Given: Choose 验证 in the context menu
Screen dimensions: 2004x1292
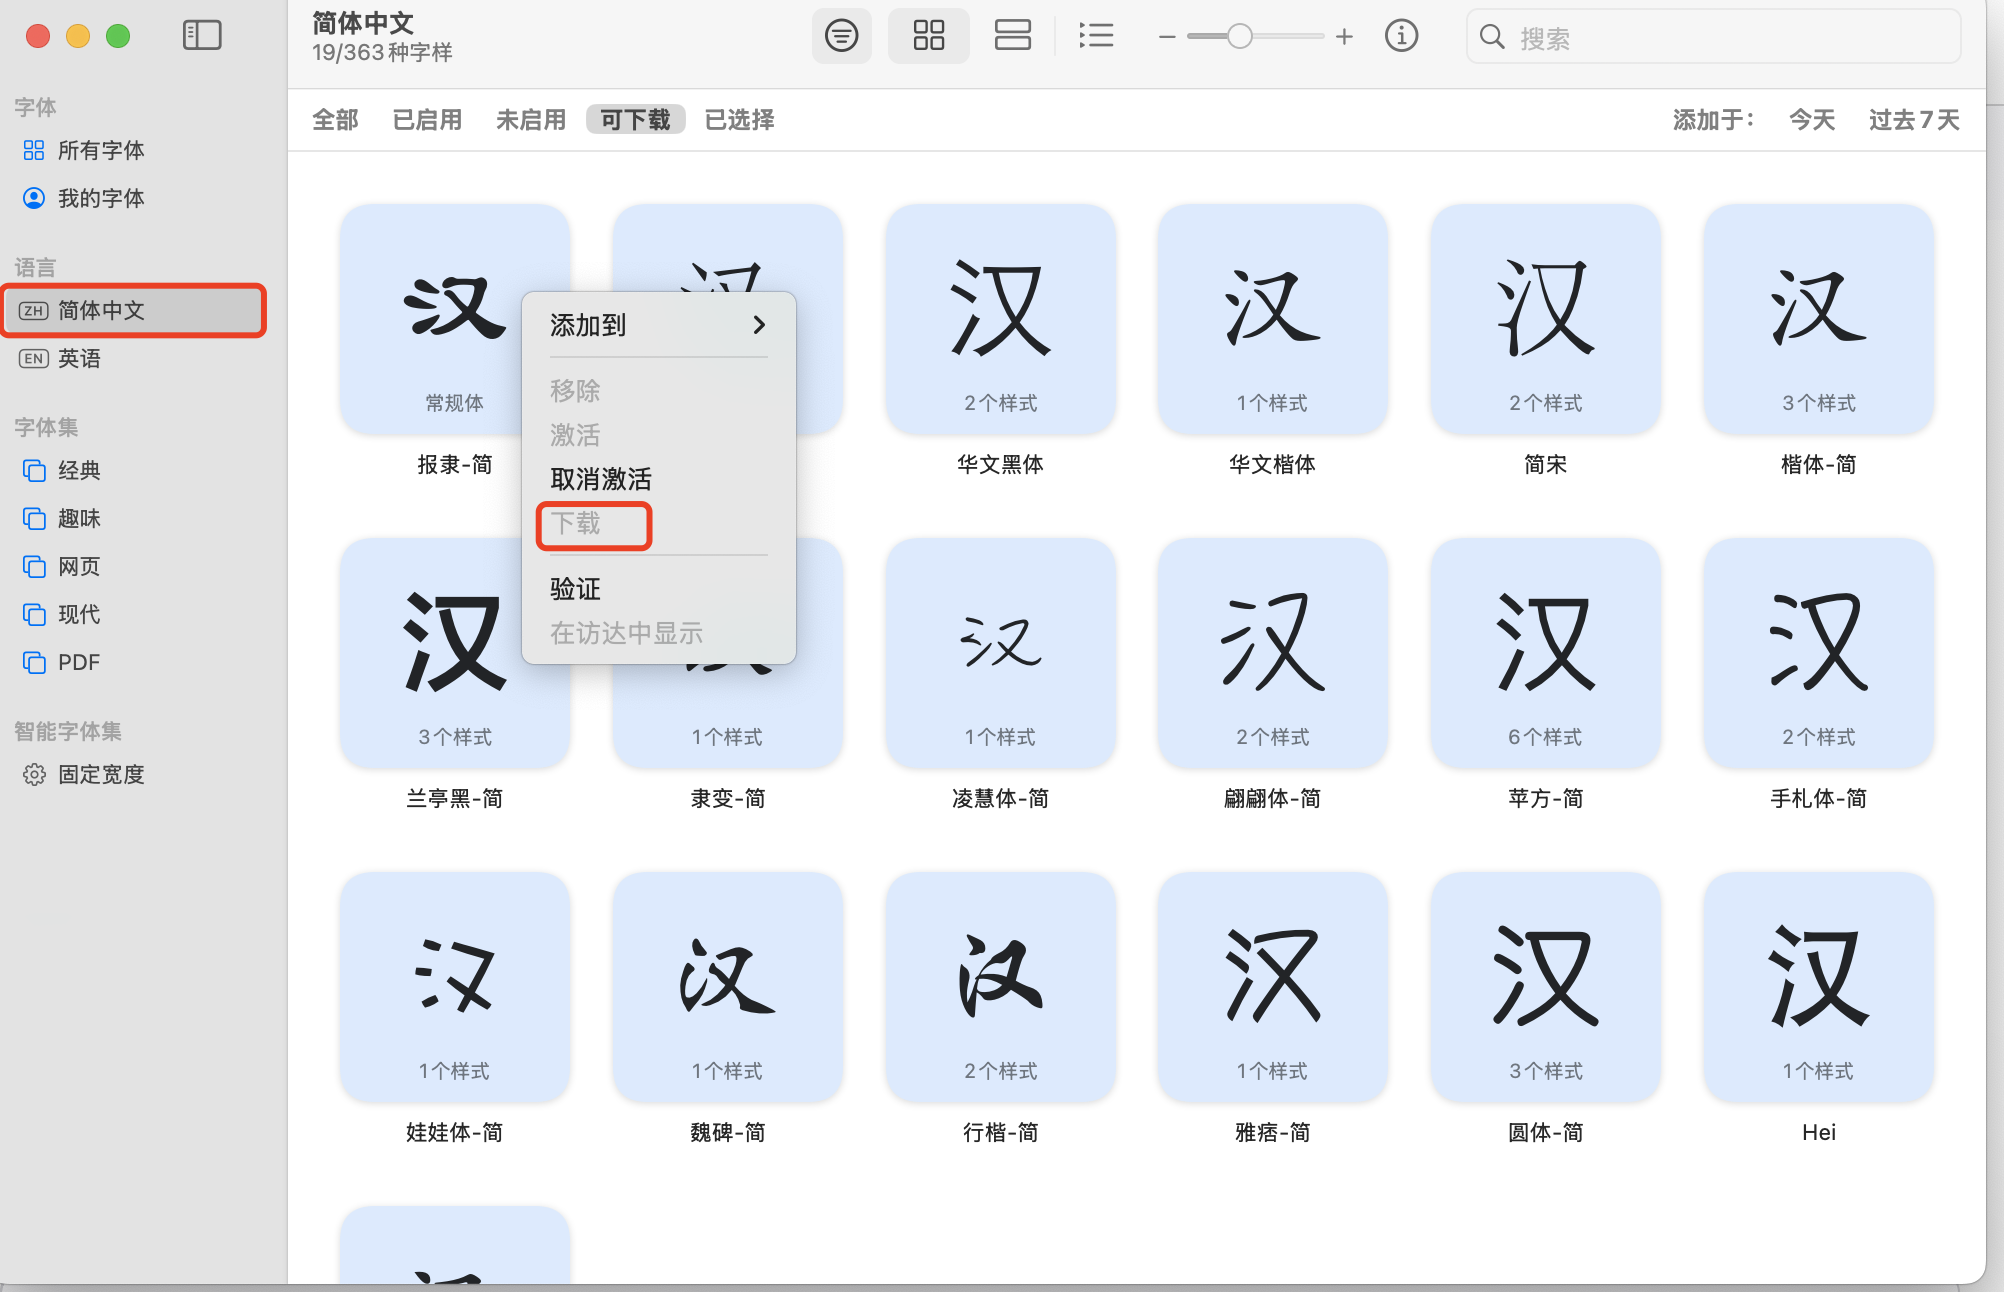Looking at the screenshot, I should pyautogui.click(x=575, y=589).
